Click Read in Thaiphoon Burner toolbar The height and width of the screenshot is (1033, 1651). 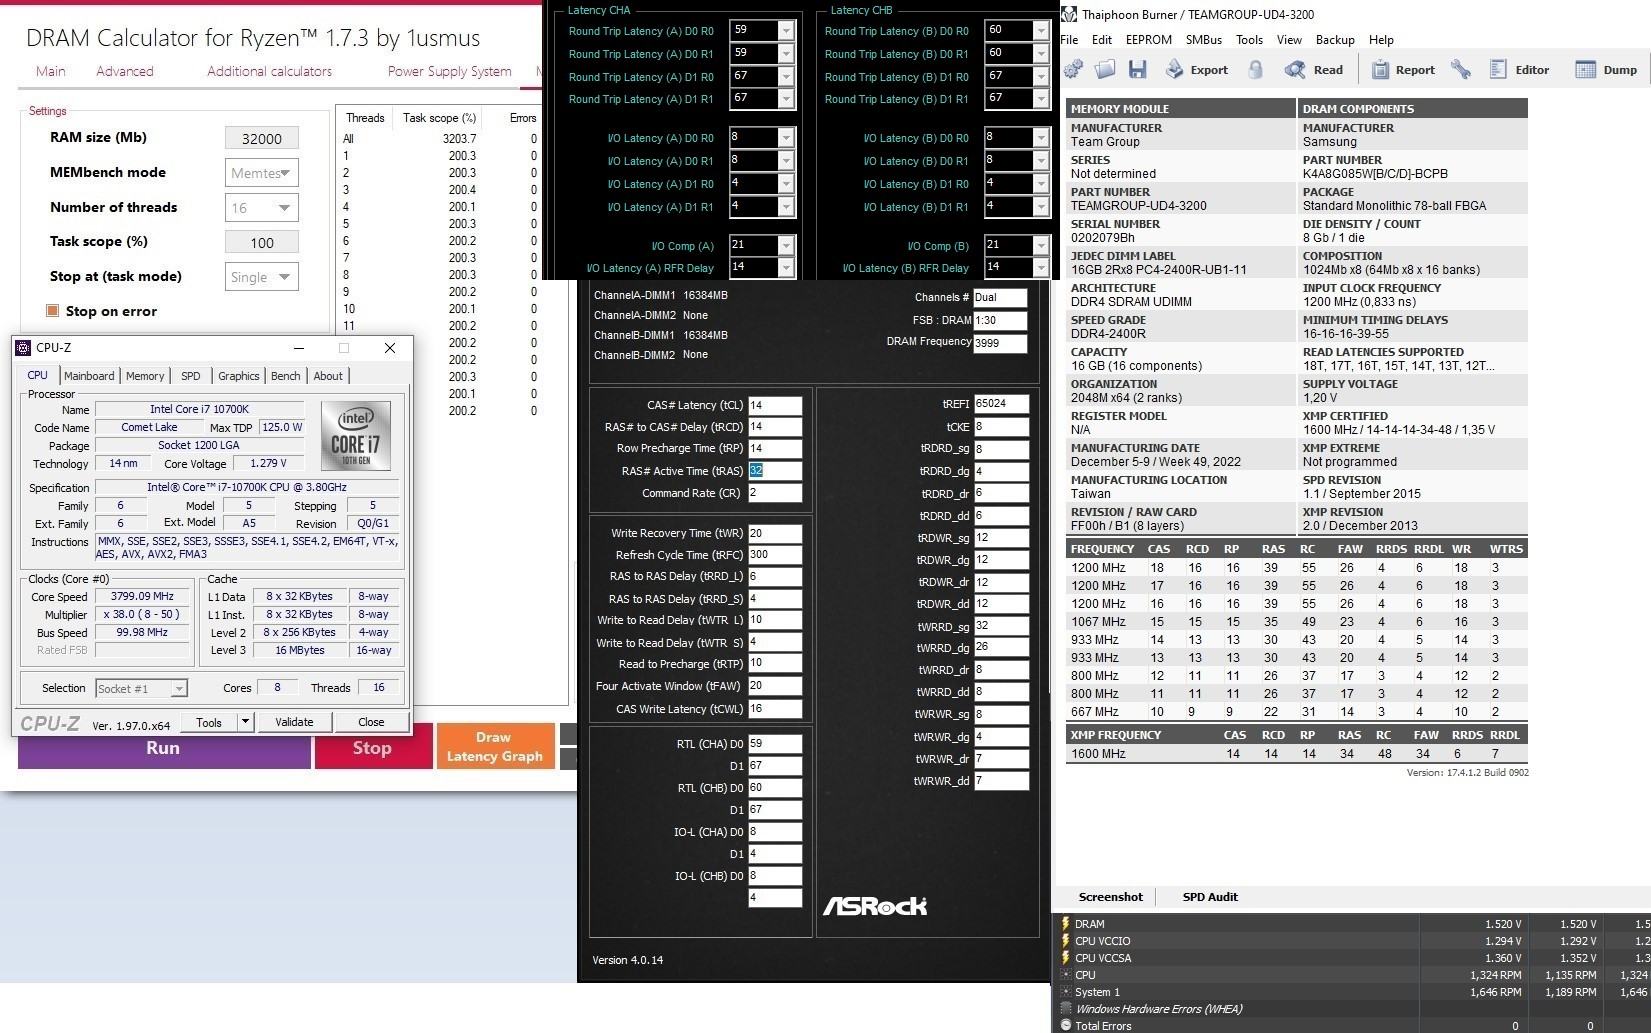(1314, 69)
